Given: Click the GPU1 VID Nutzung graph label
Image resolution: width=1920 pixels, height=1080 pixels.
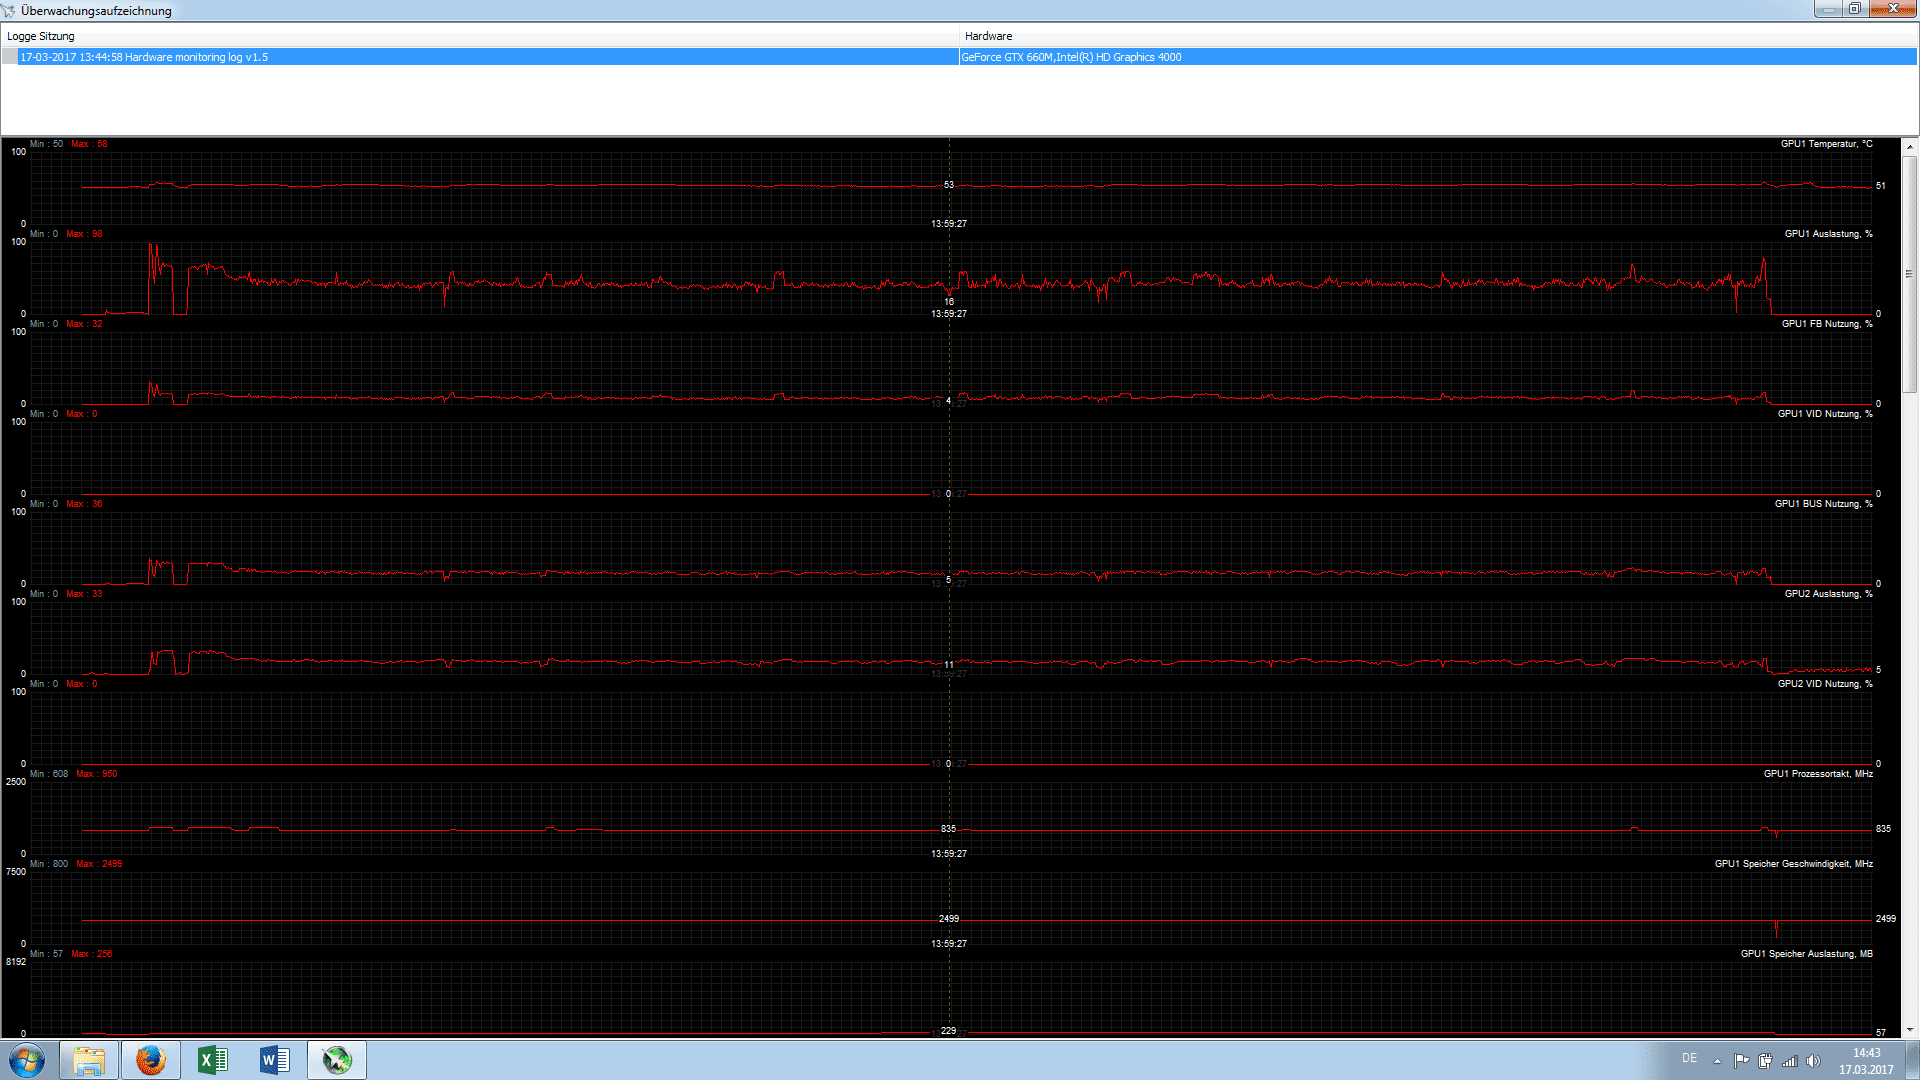Looking at the screenshot, I should [1825, 414].
